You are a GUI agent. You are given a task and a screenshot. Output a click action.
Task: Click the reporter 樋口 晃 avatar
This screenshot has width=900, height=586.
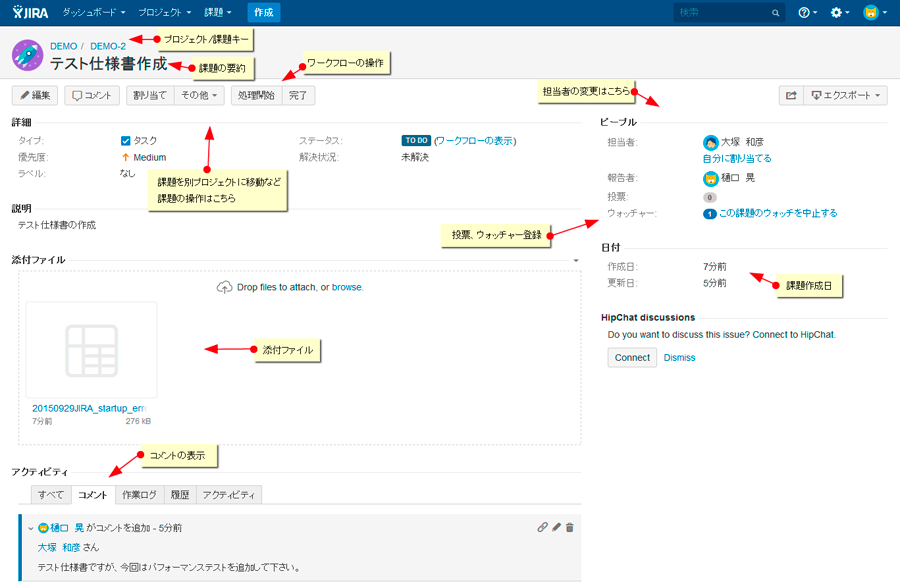(x=711, y=178)
